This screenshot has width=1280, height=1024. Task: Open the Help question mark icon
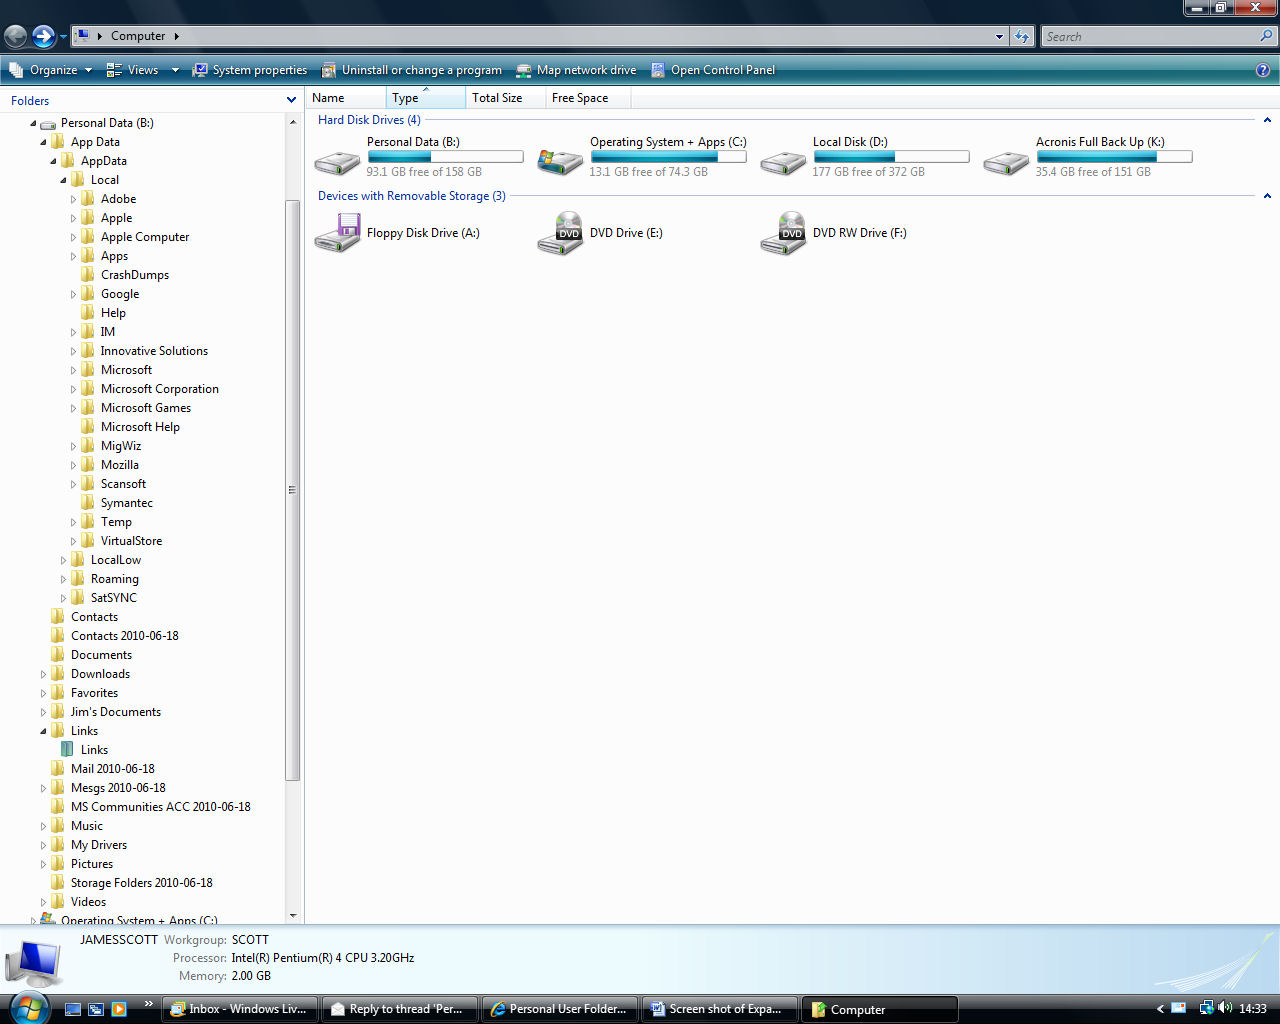1263,70
